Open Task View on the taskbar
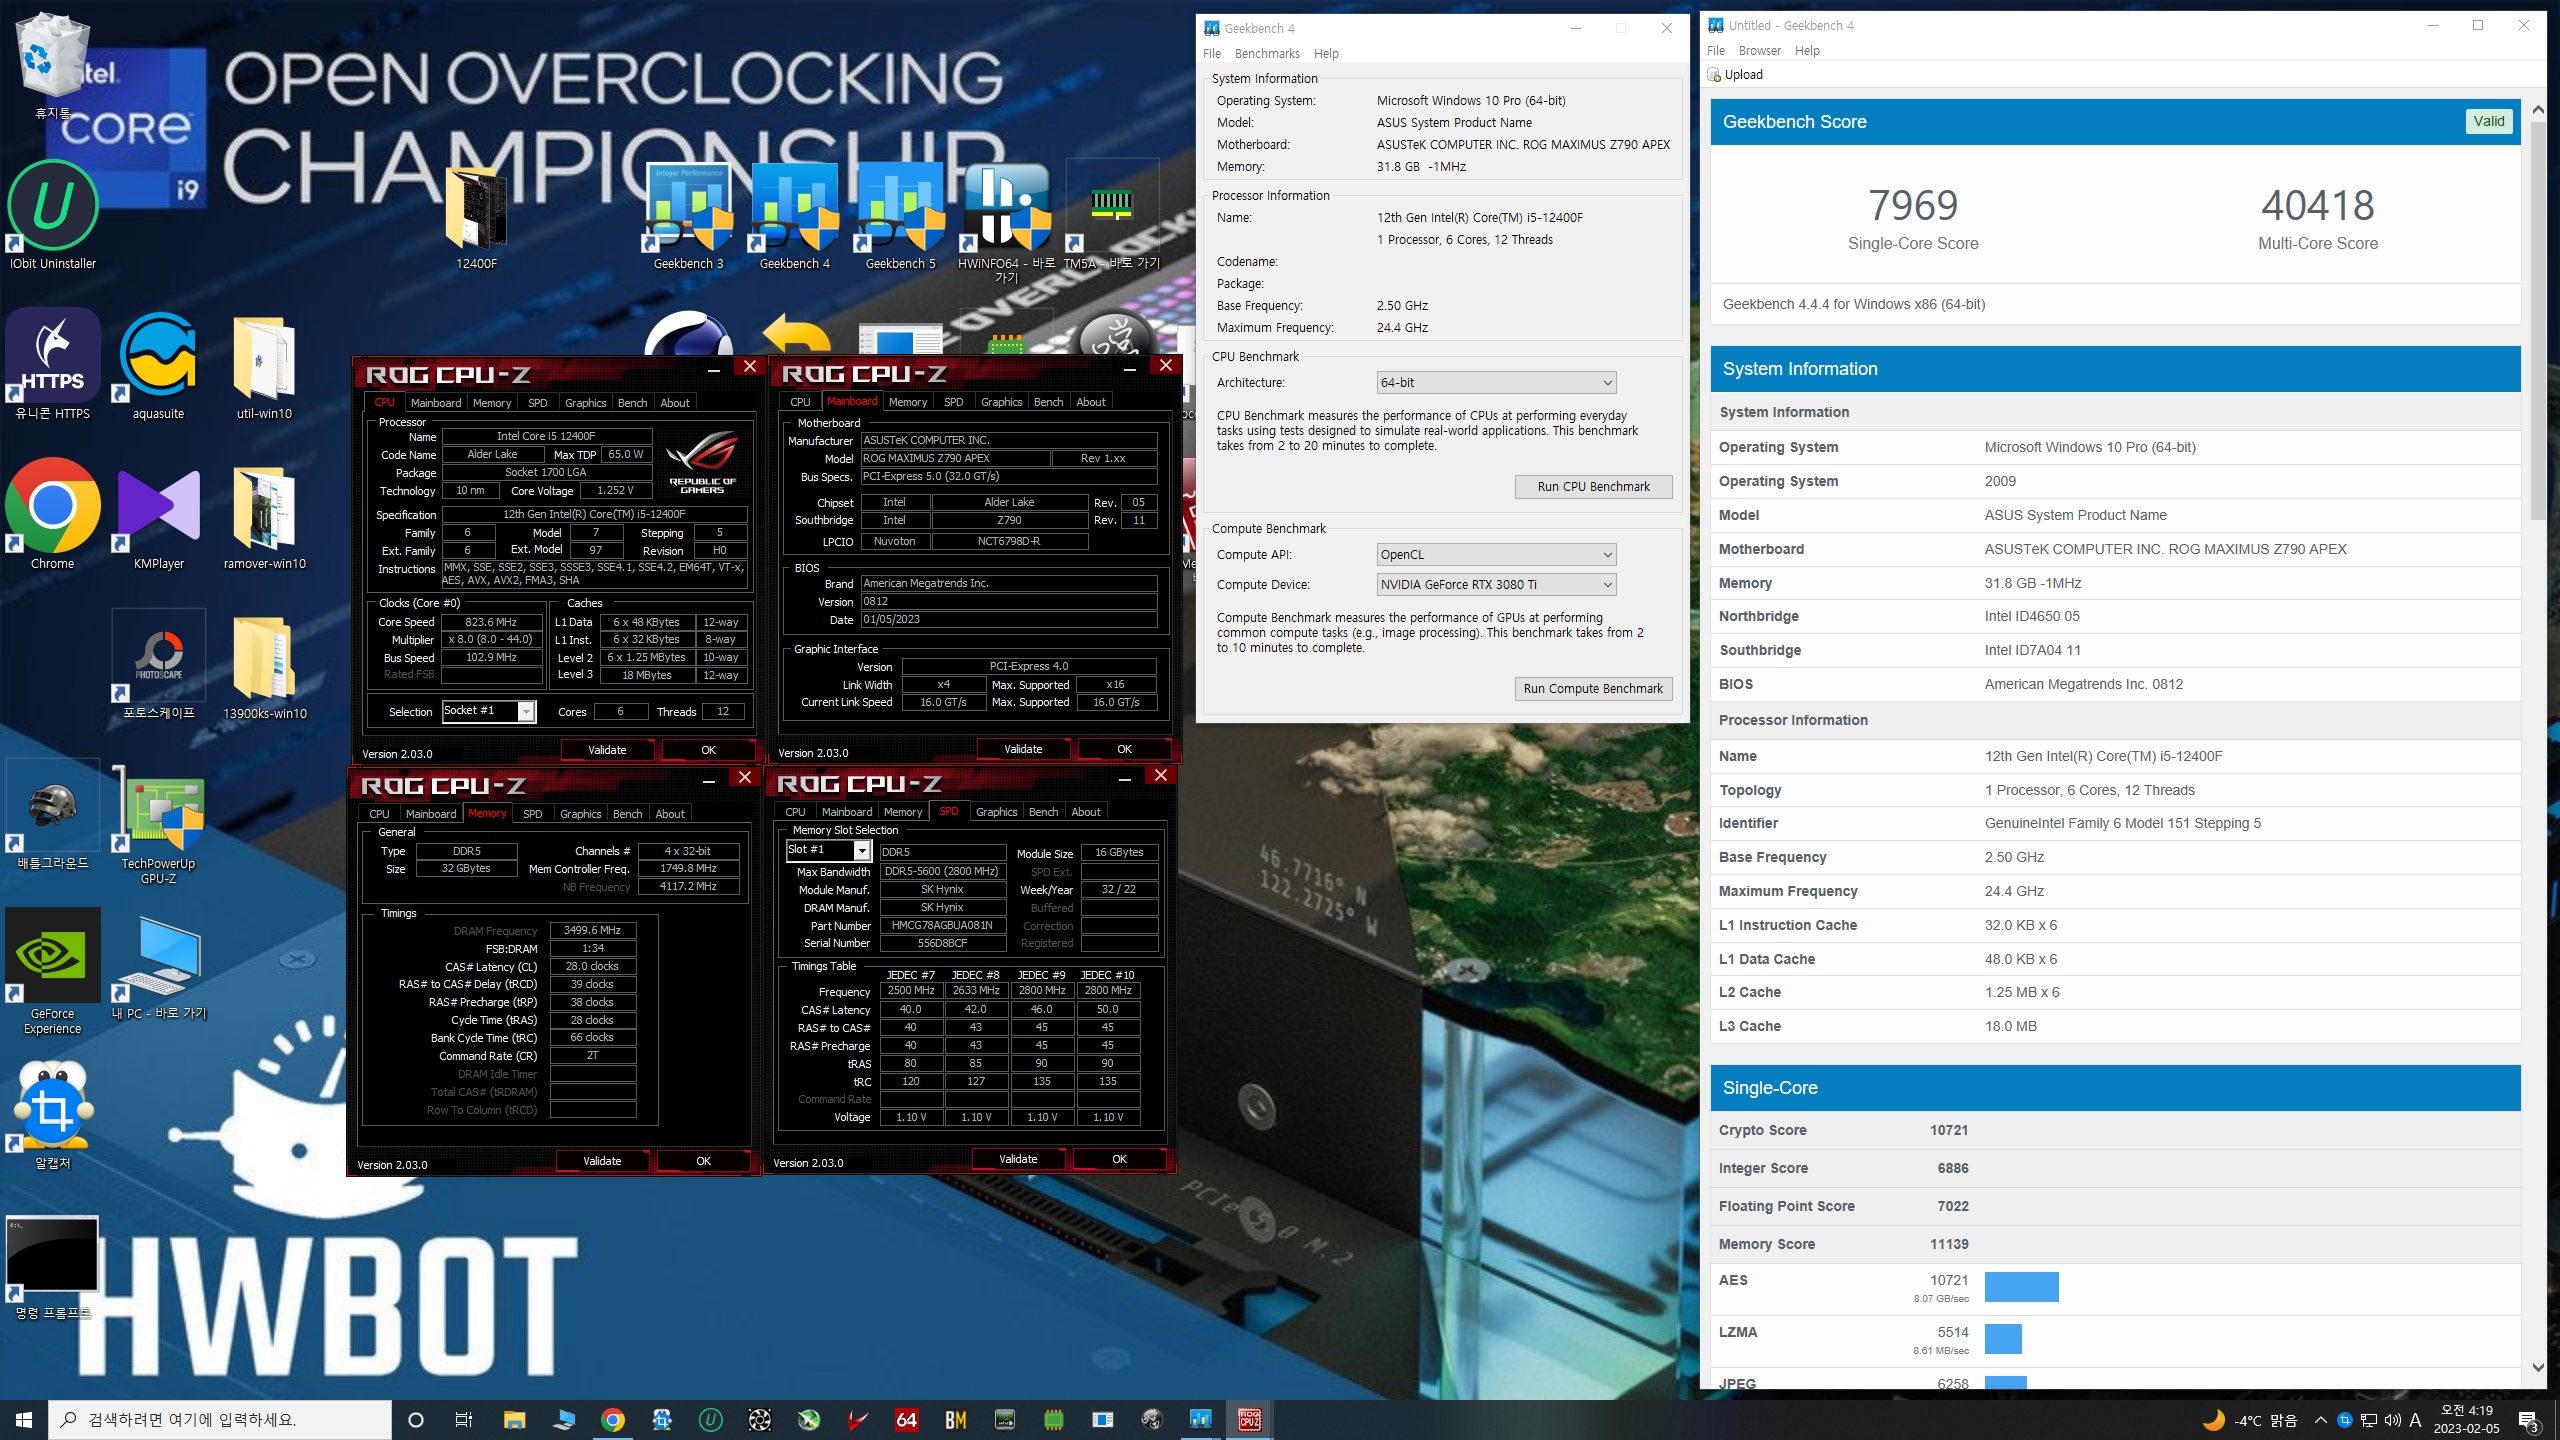Viewport: 2560px width, 1440px height. click(464, 1419)
